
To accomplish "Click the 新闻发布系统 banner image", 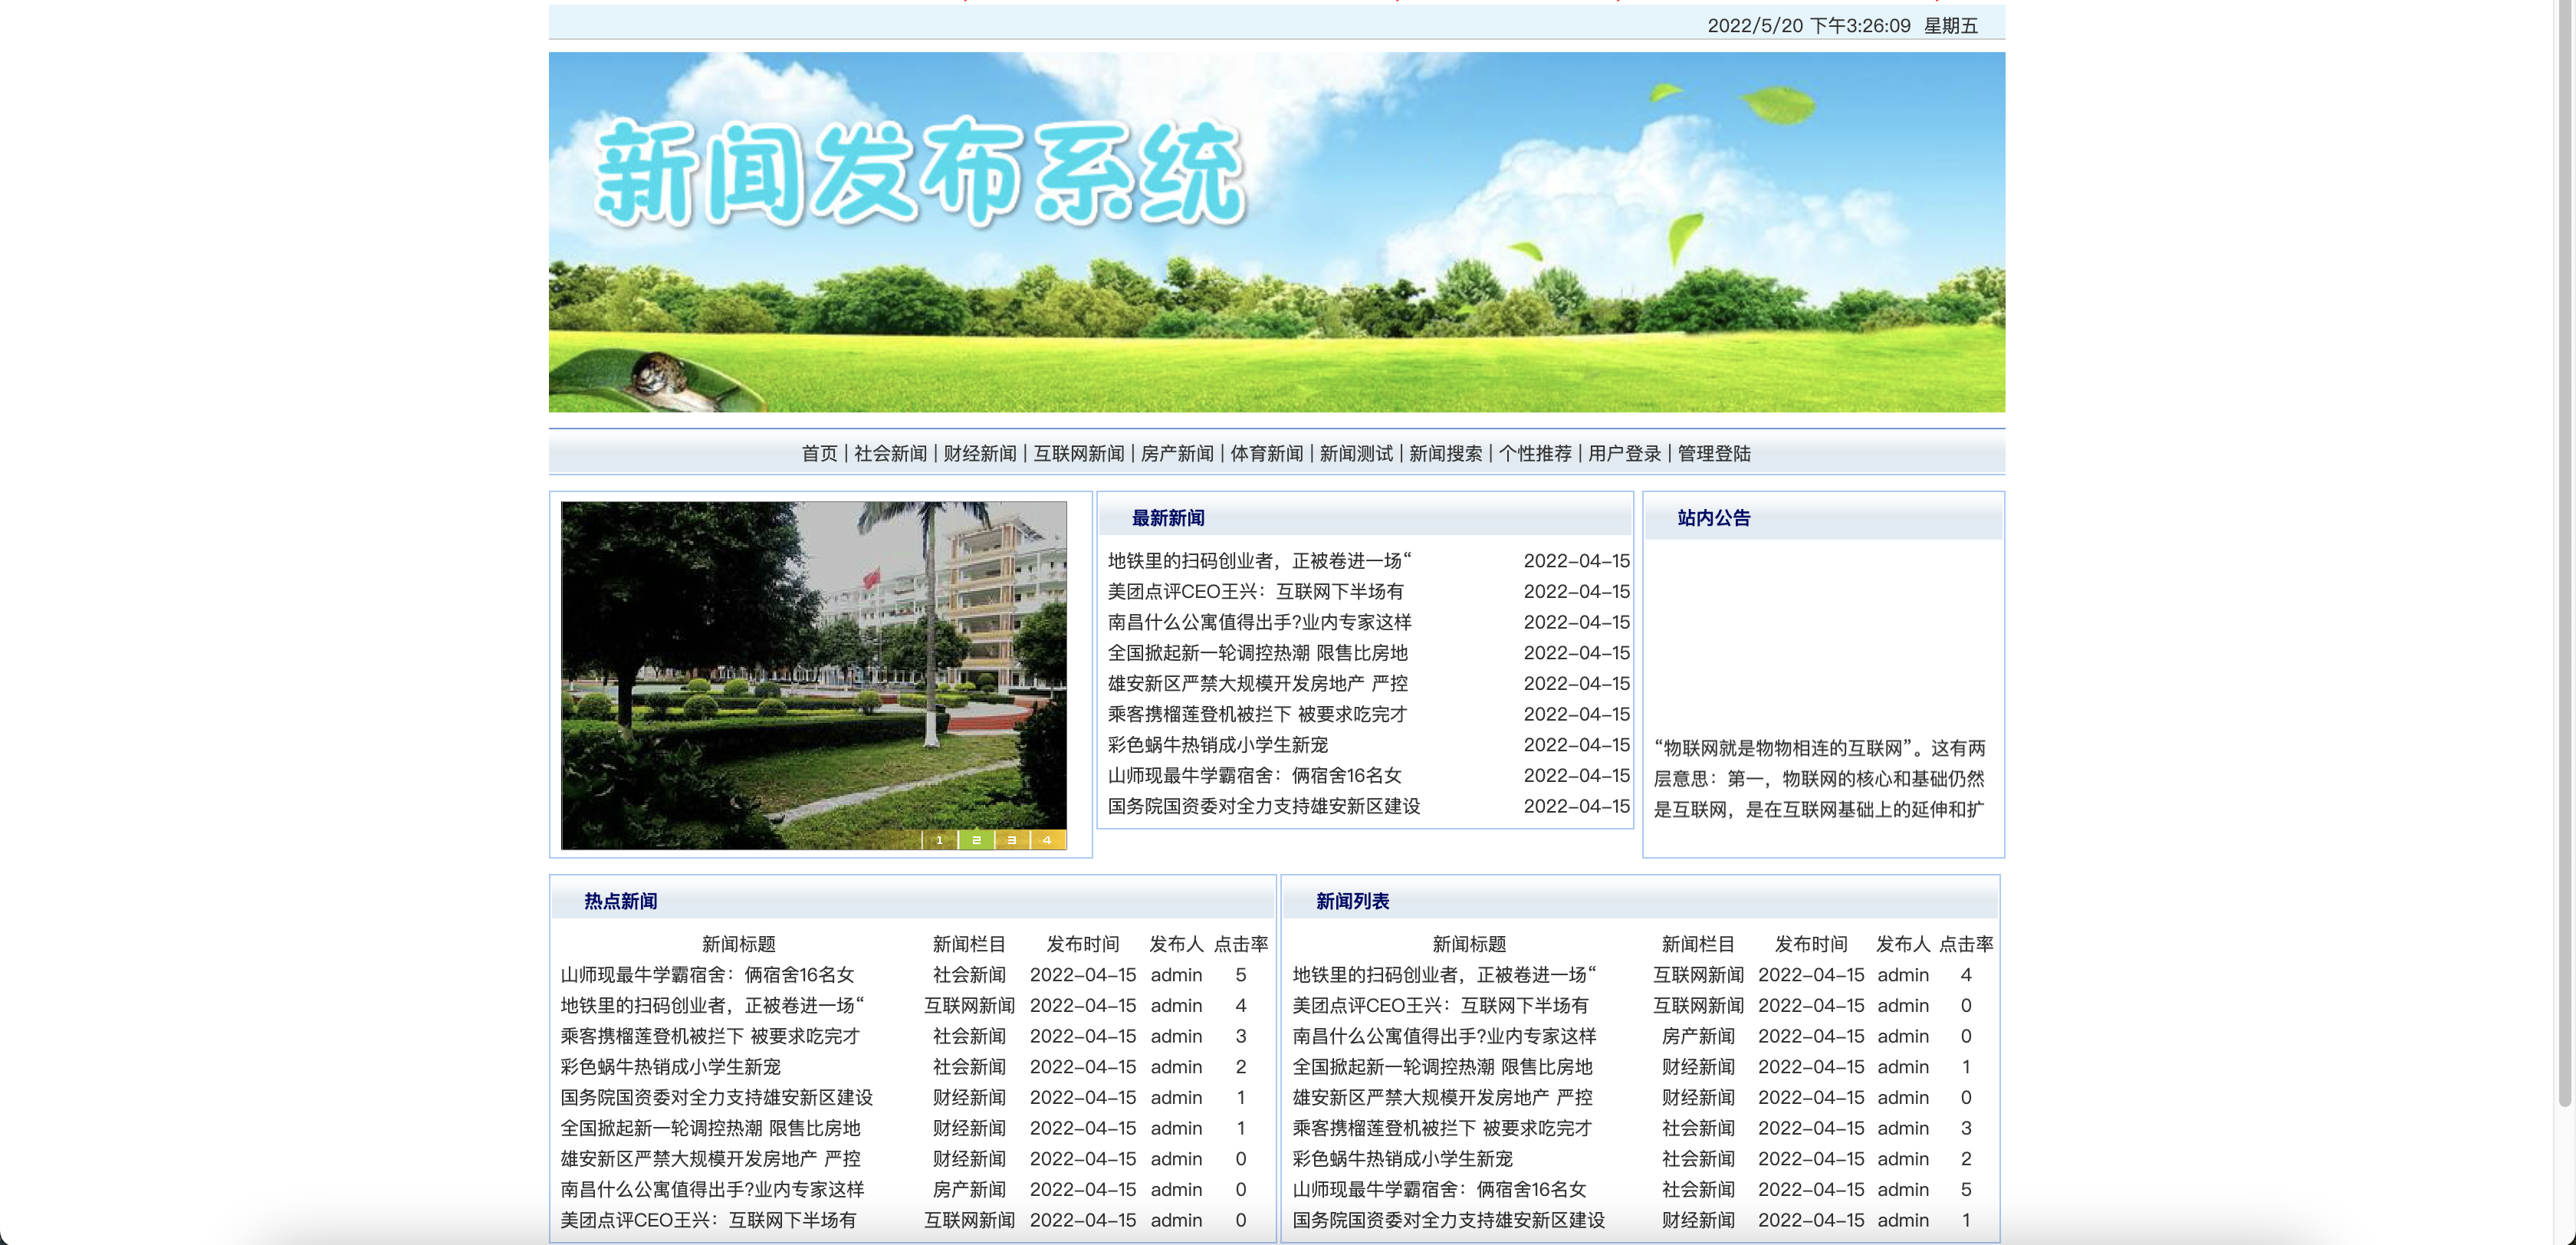I will [x=1277, y=232].
